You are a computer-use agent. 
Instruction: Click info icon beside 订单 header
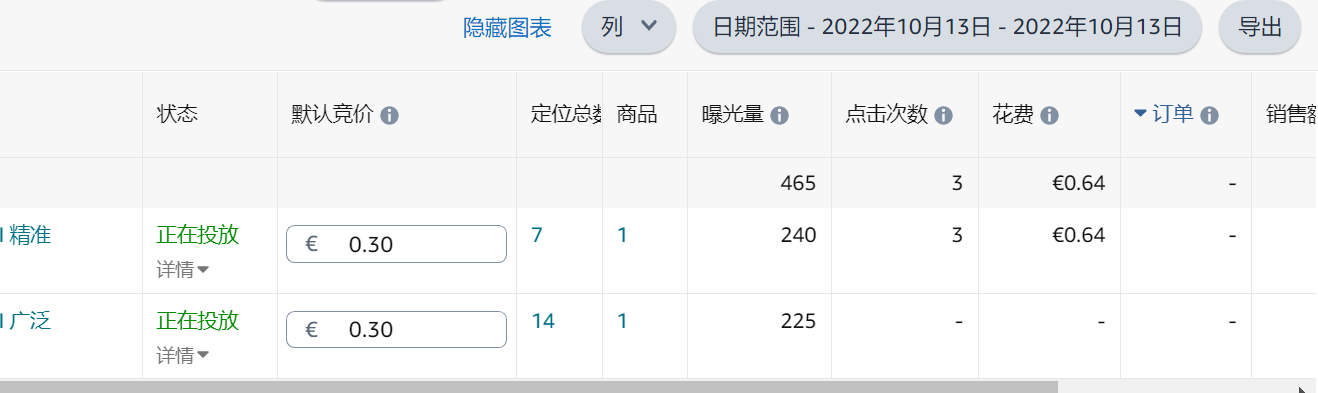(1209, 115)
